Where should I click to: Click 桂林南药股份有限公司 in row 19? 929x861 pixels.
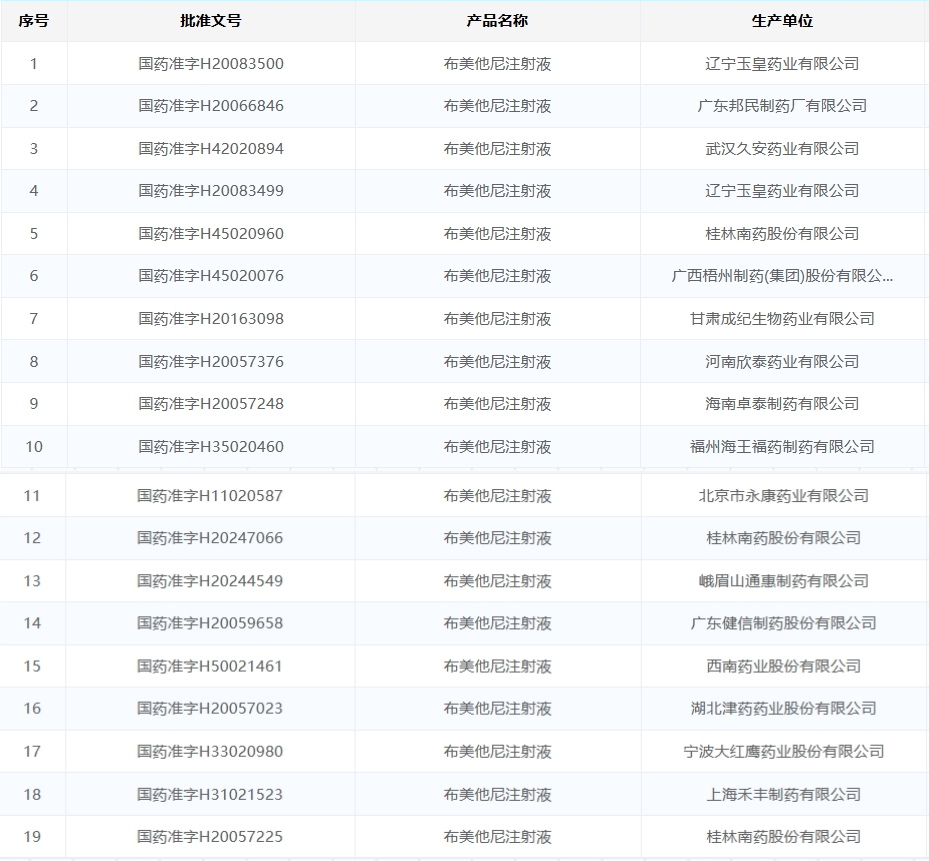coord(783,837)
